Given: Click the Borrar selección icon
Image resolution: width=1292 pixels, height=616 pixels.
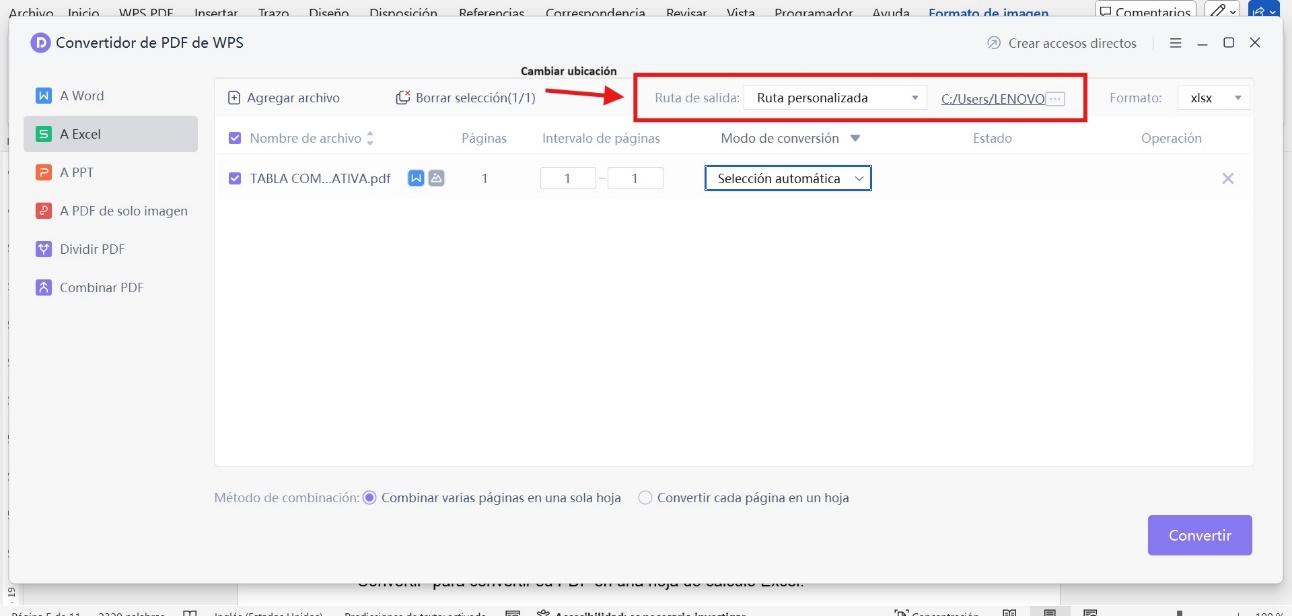Looking at the screenshot, I should pos(403,98).
